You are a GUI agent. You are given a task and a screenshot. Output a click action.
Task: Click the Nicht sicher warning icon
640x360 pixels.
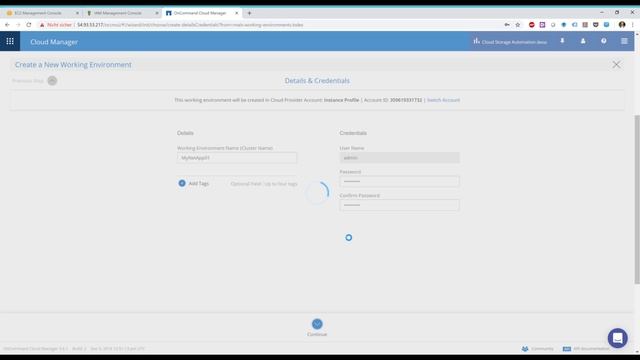(x=42, y=25)
